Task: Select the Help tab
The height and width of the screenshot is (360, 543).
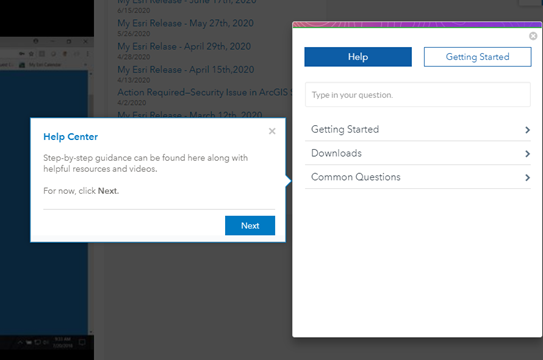Action: click(358, 57)
